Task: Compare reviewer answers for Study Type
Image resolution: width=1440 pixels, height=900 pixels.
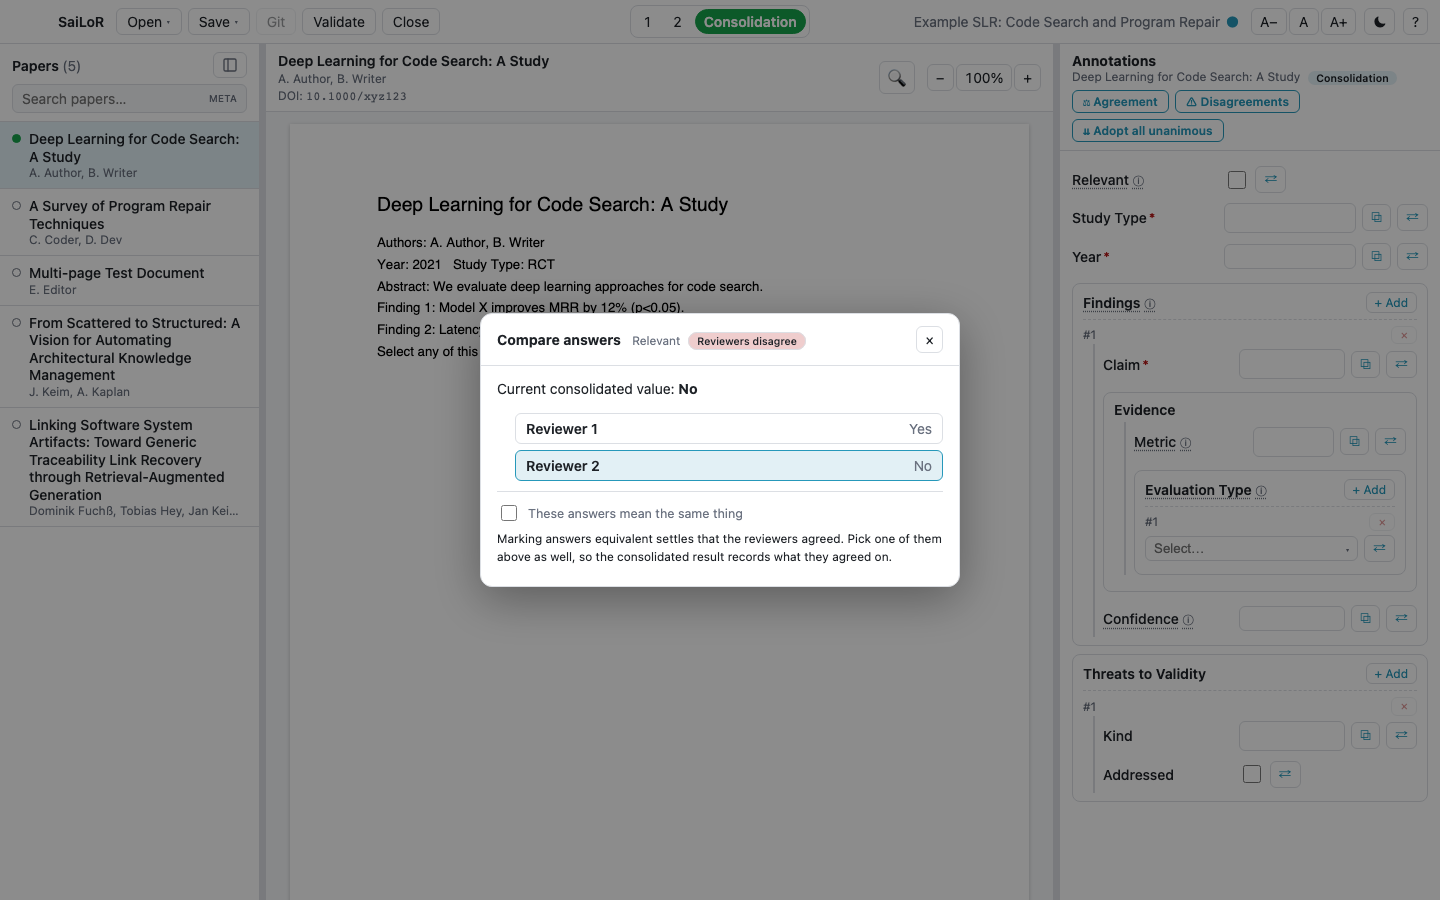Action: (x=1412, y=217)
